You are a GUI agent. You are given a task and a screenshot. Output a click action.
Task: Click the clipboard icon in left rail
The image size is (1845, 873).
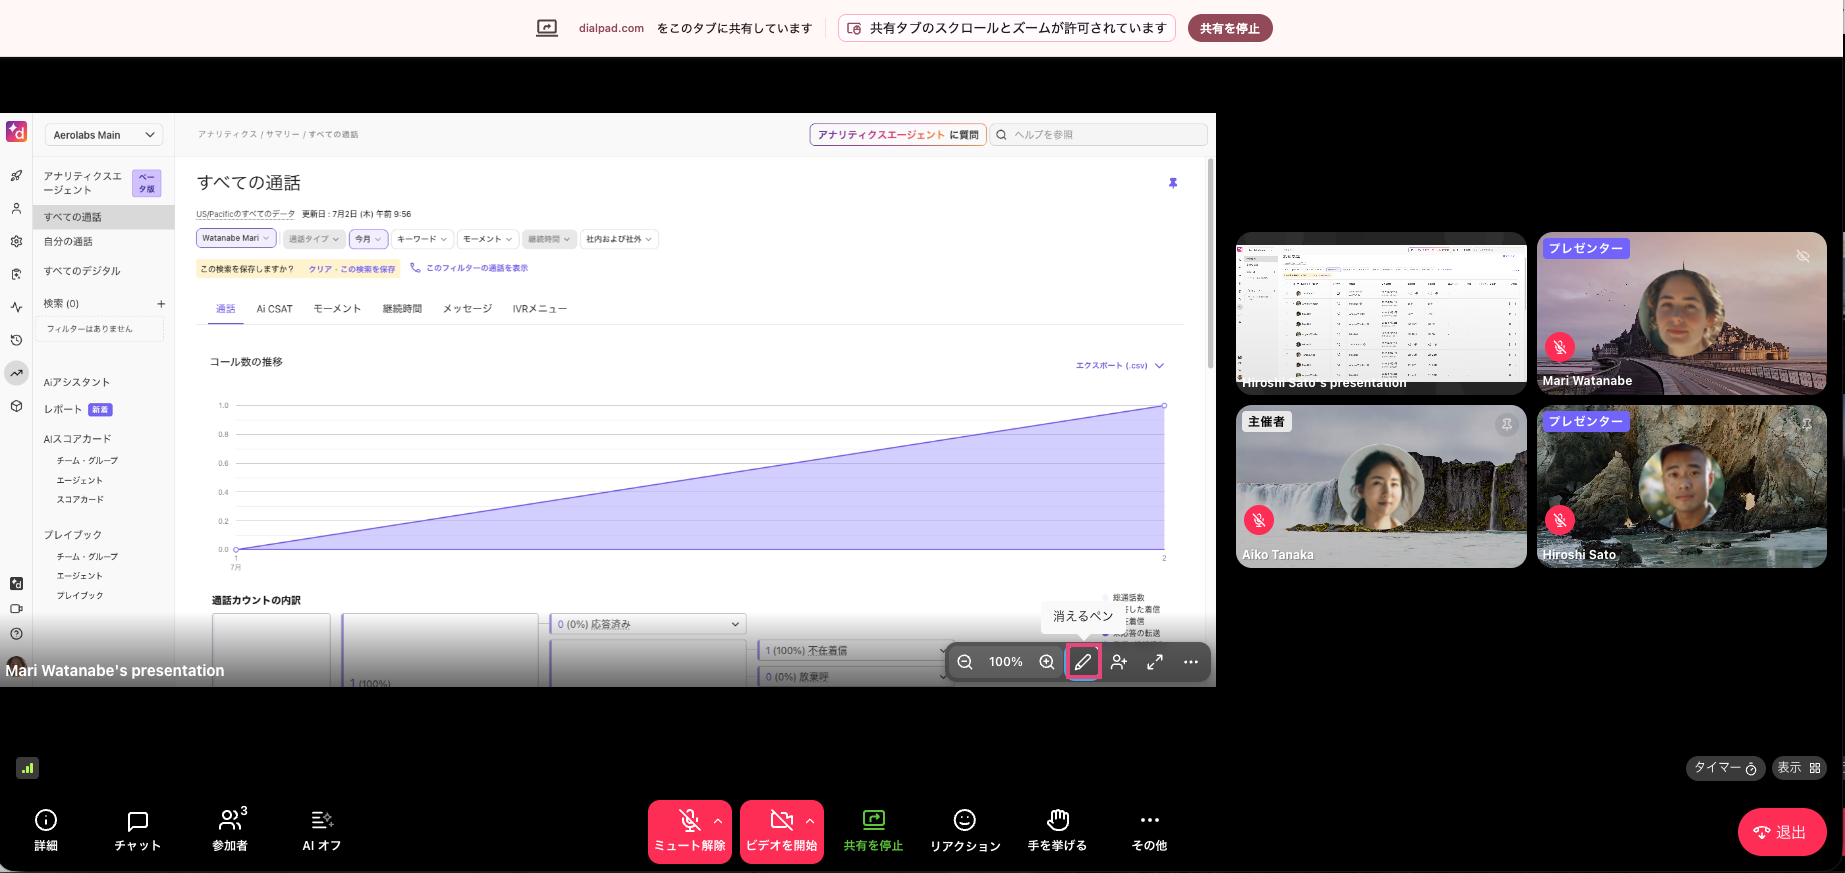16,274
